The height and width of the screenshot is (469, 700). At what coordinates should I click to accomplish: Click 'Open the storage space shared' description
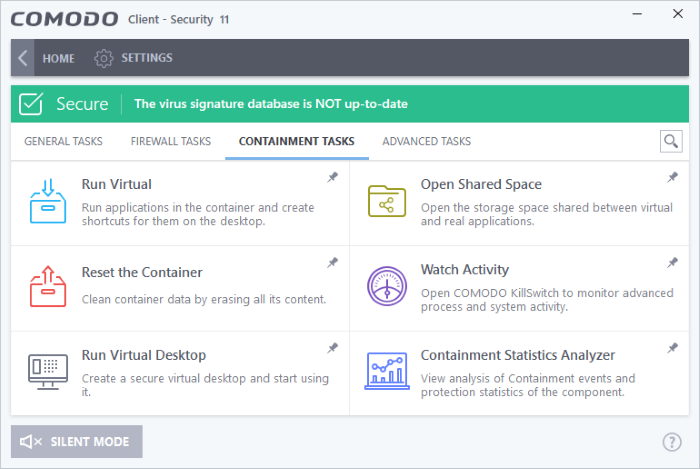tap(546, 214)
